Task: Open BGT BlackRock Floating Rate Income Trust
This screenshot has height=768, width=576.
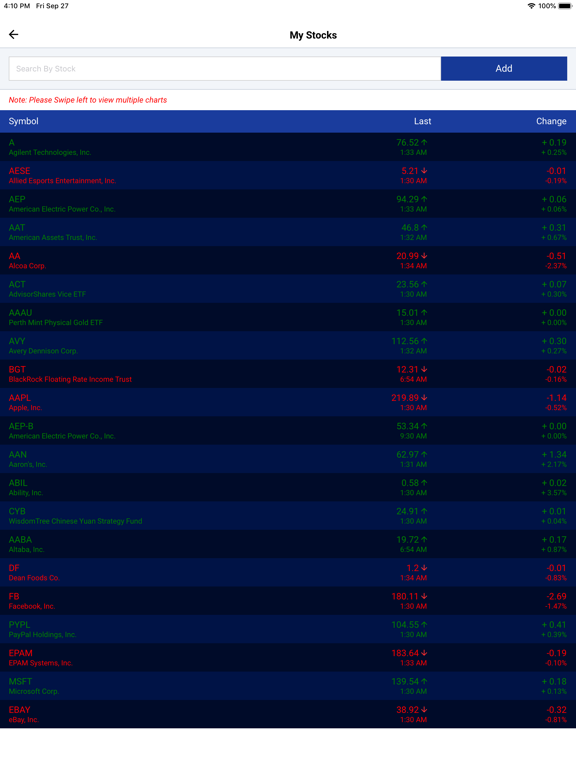Action: 288,374
